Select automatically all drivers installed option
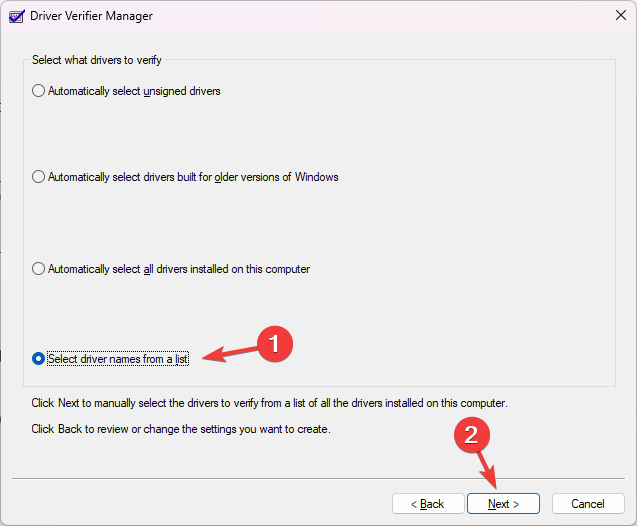The height and width of the screenshot is (526, 637). (171, 269)
